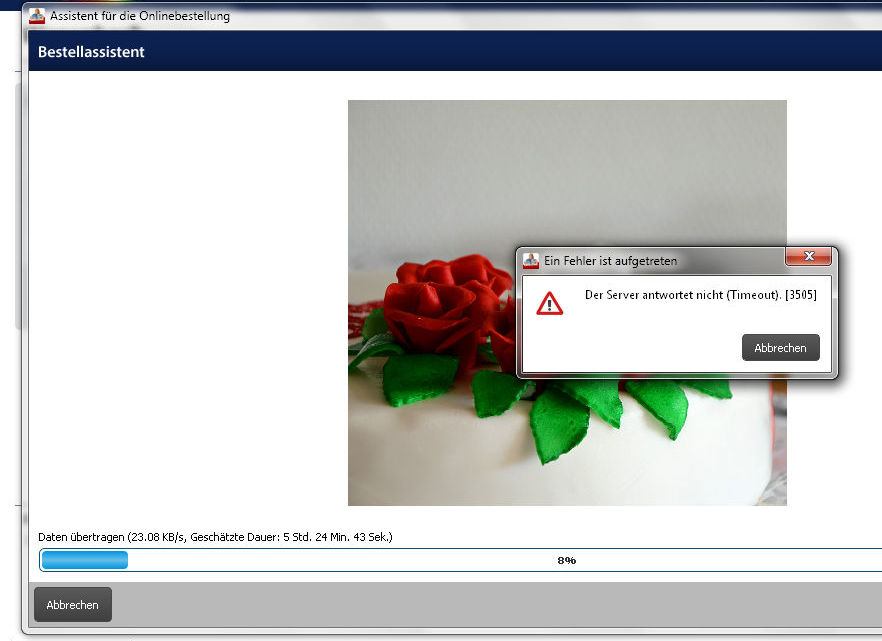This screenshot has width=882, height=641.
Task: Close the 'Ein Fehler ist aufgetreten' dialog
Action: pos(808,256)
